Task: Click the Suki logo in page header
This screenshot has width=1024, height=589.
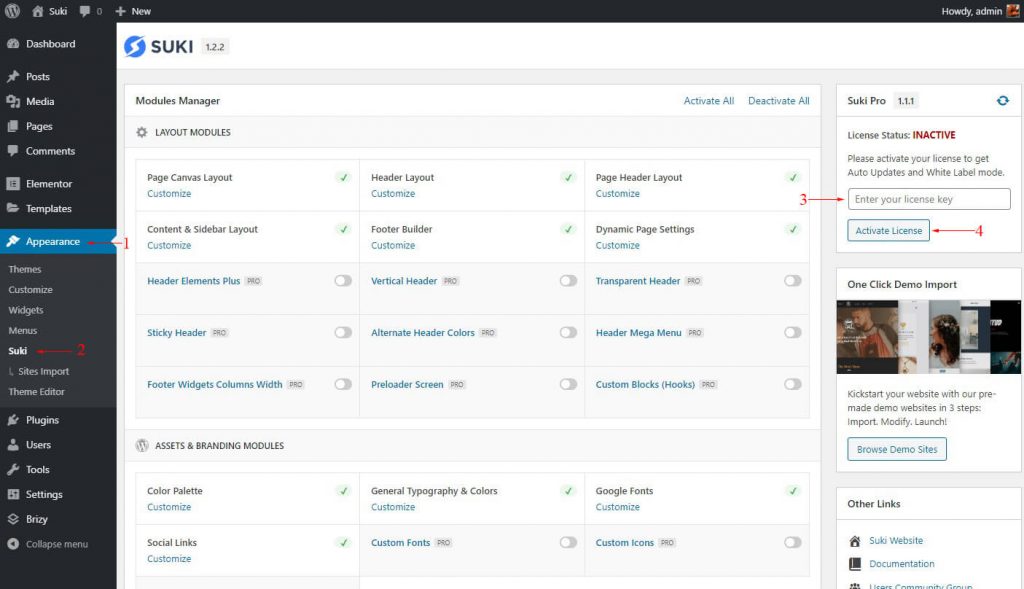Action: click(x=159, y=46)
